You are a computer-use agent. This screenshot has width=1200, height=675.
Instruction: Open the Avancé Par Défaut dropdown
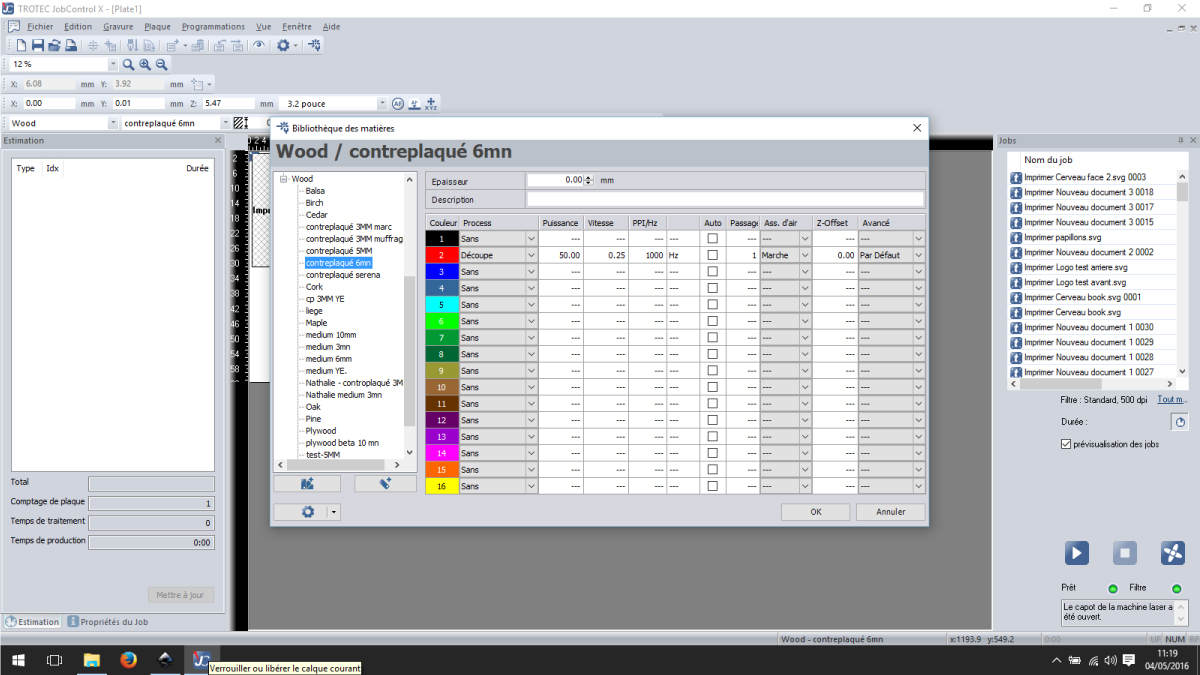tap(918, 255)
